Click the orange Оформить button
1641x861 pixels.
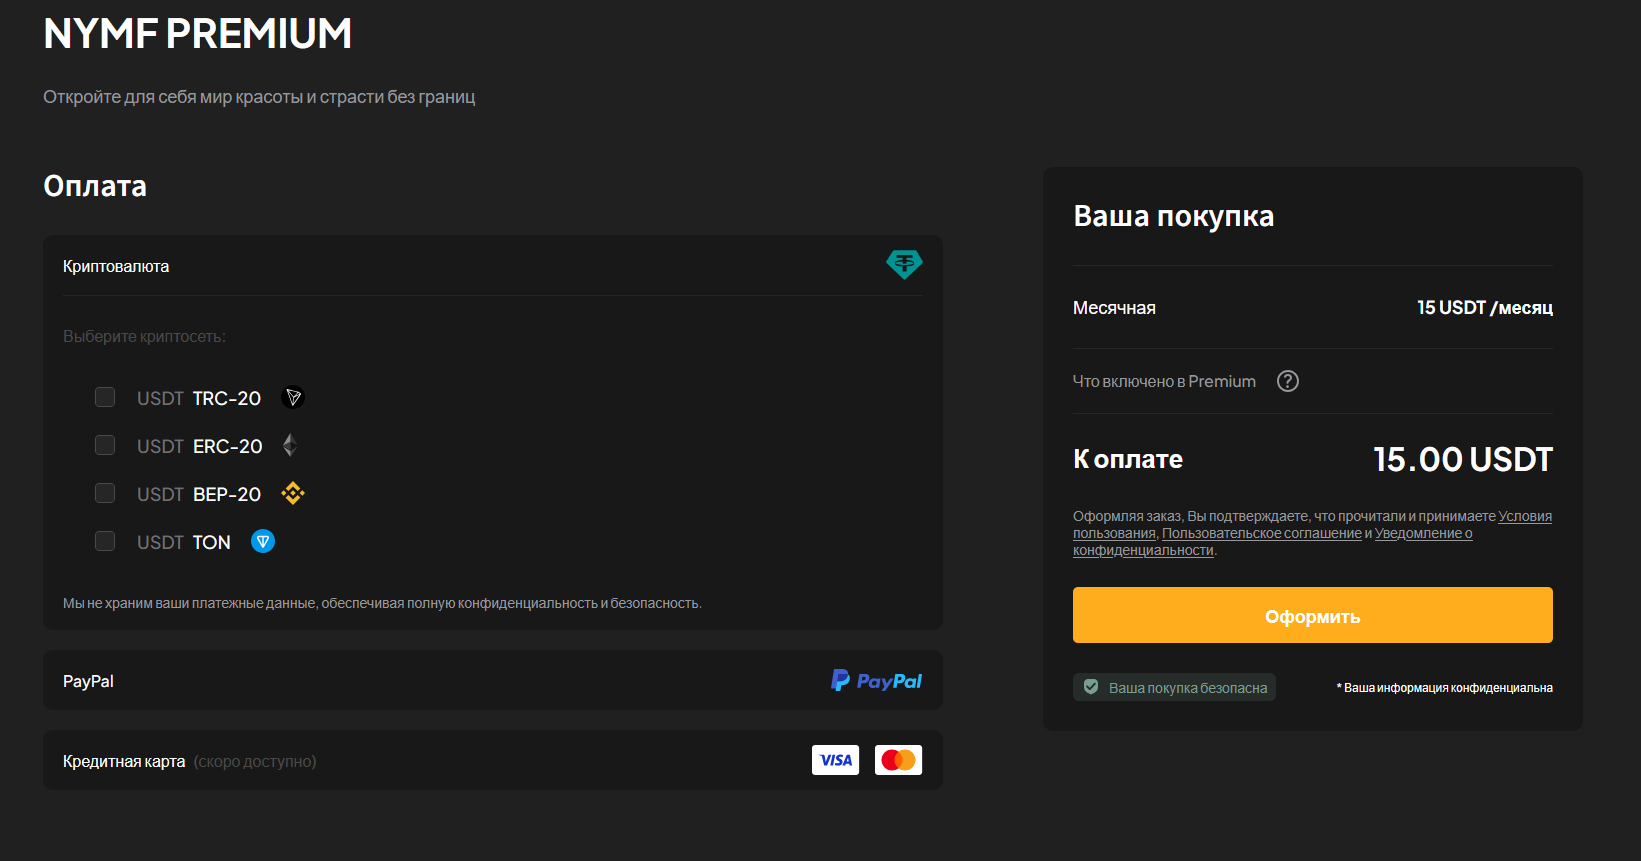[x=1313, y=615]
